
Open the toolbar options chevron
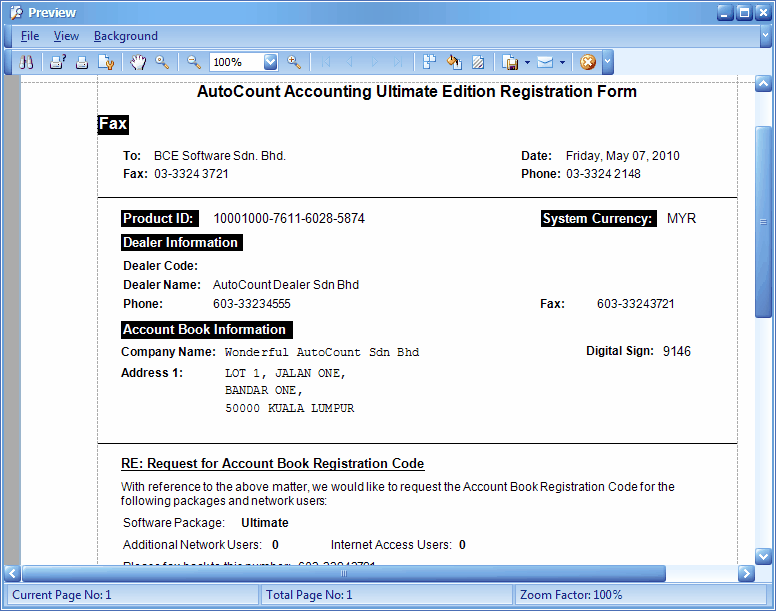click(x=608, y=62)
